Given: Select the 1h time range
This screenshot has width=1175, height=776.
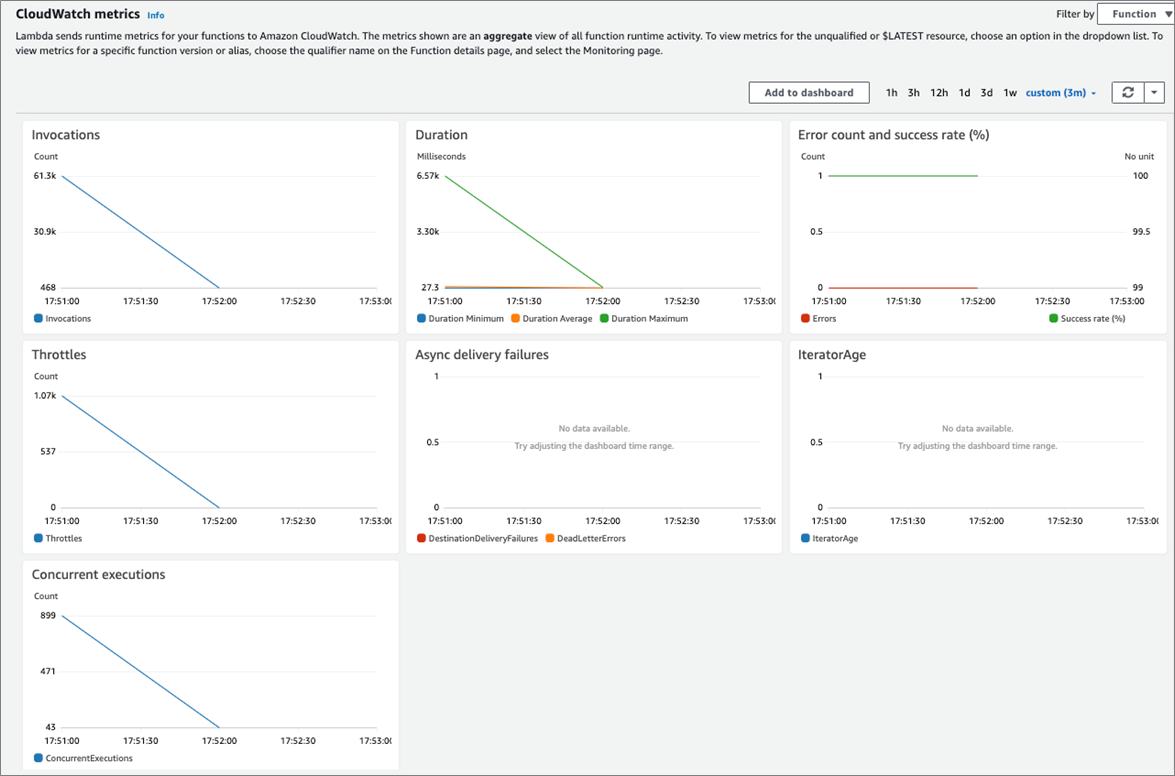Looking at the screenshot, I should coord(891,93).
